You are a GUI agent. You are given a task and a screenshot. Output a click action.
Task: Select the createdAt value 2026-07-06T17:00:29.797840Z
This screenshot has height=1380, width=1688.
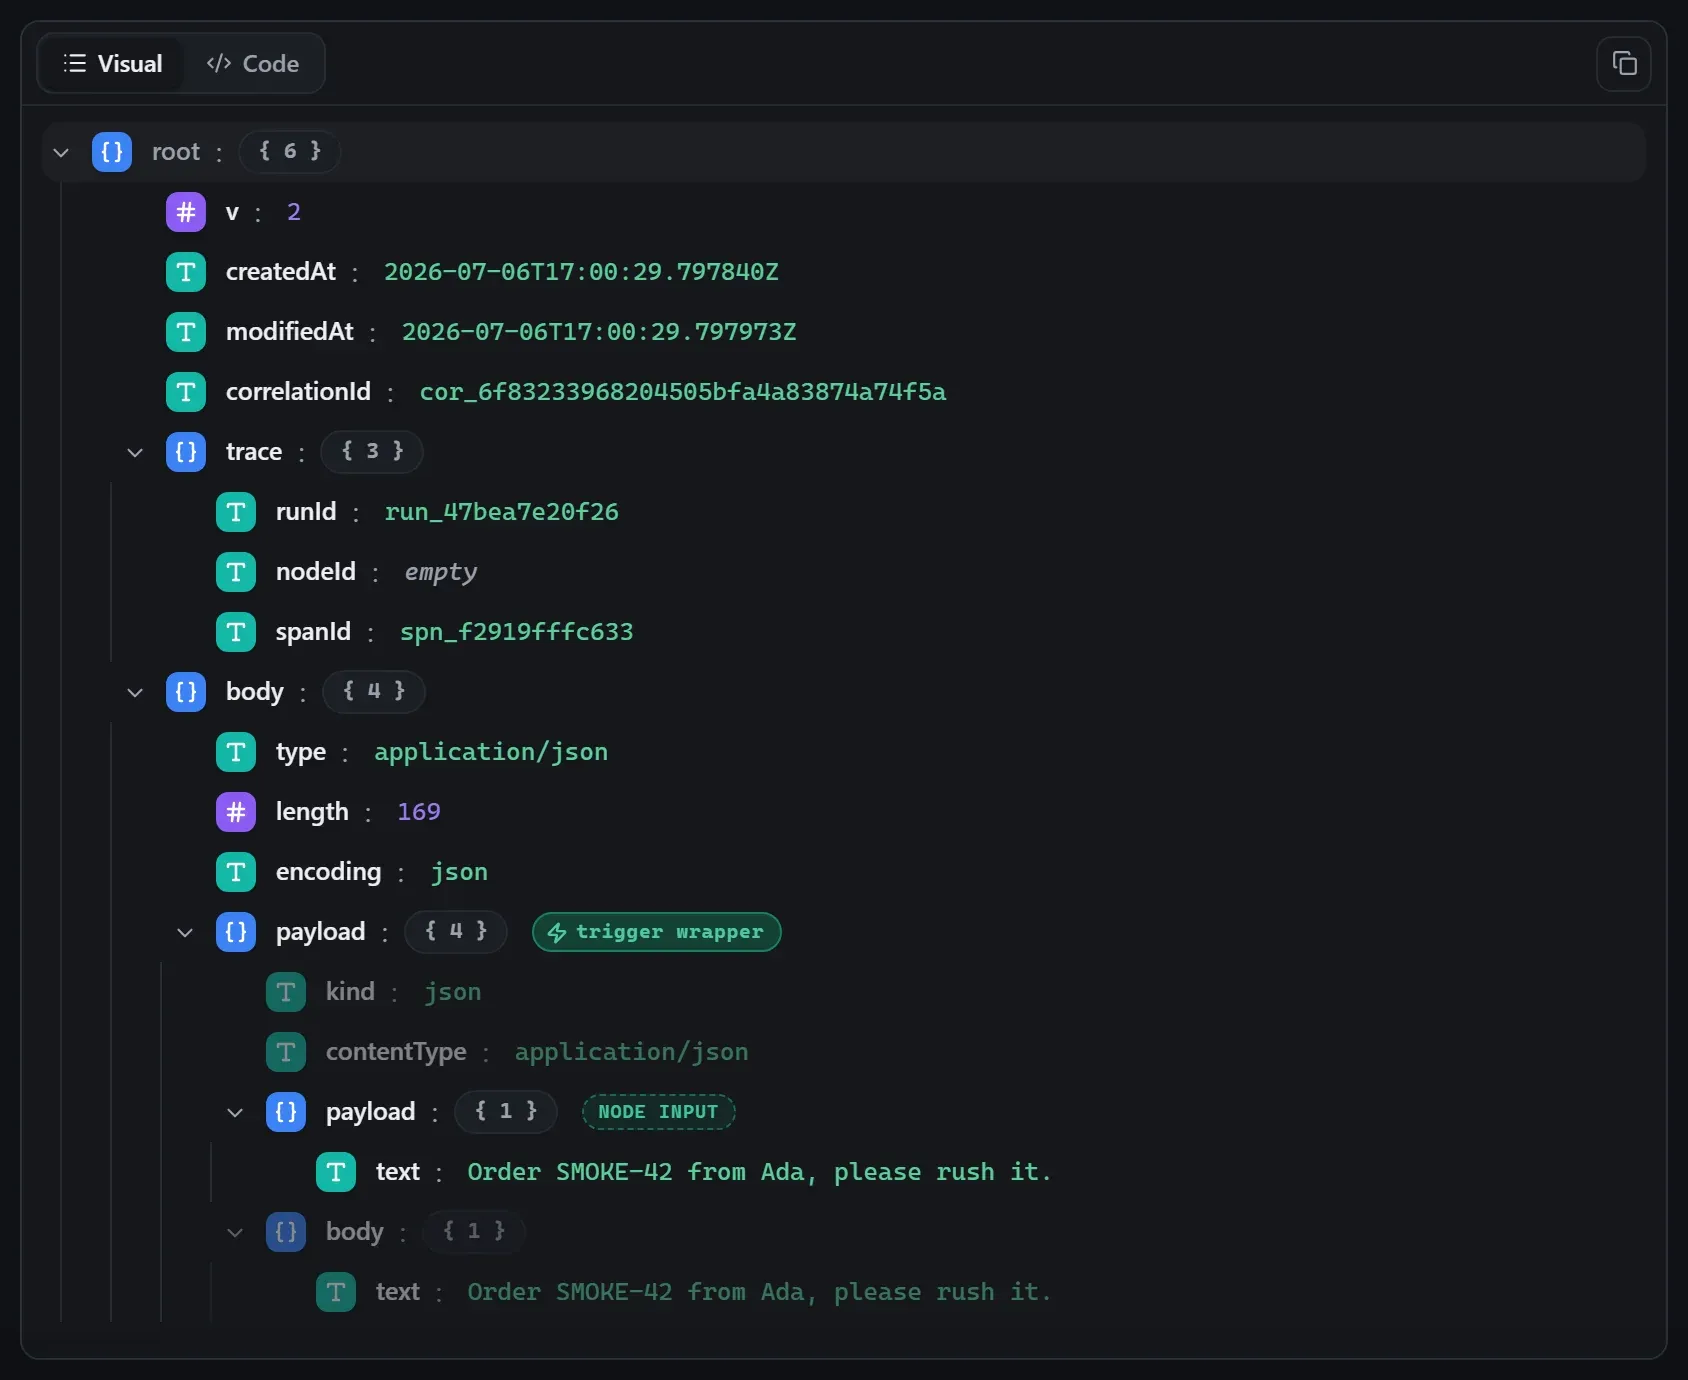pyautogui.click(x=581, y=272)
